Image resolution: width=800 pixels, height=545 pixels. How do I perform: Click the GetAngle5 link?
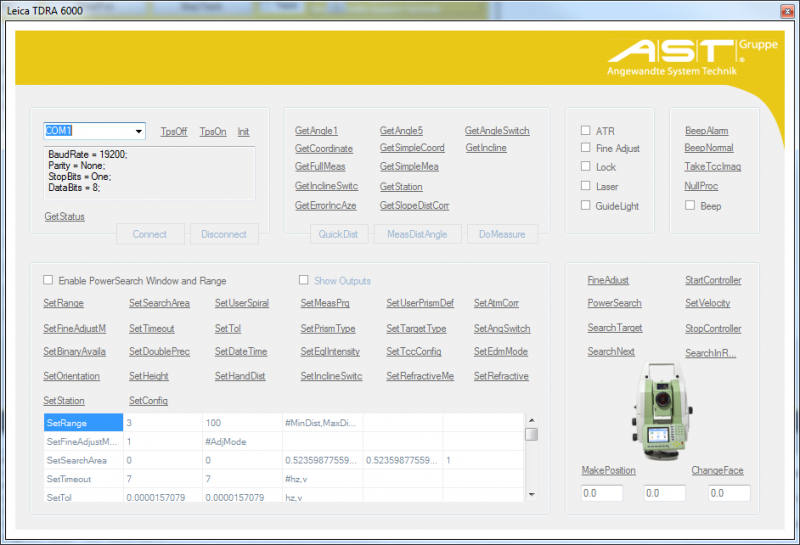[x=401, y=131]
